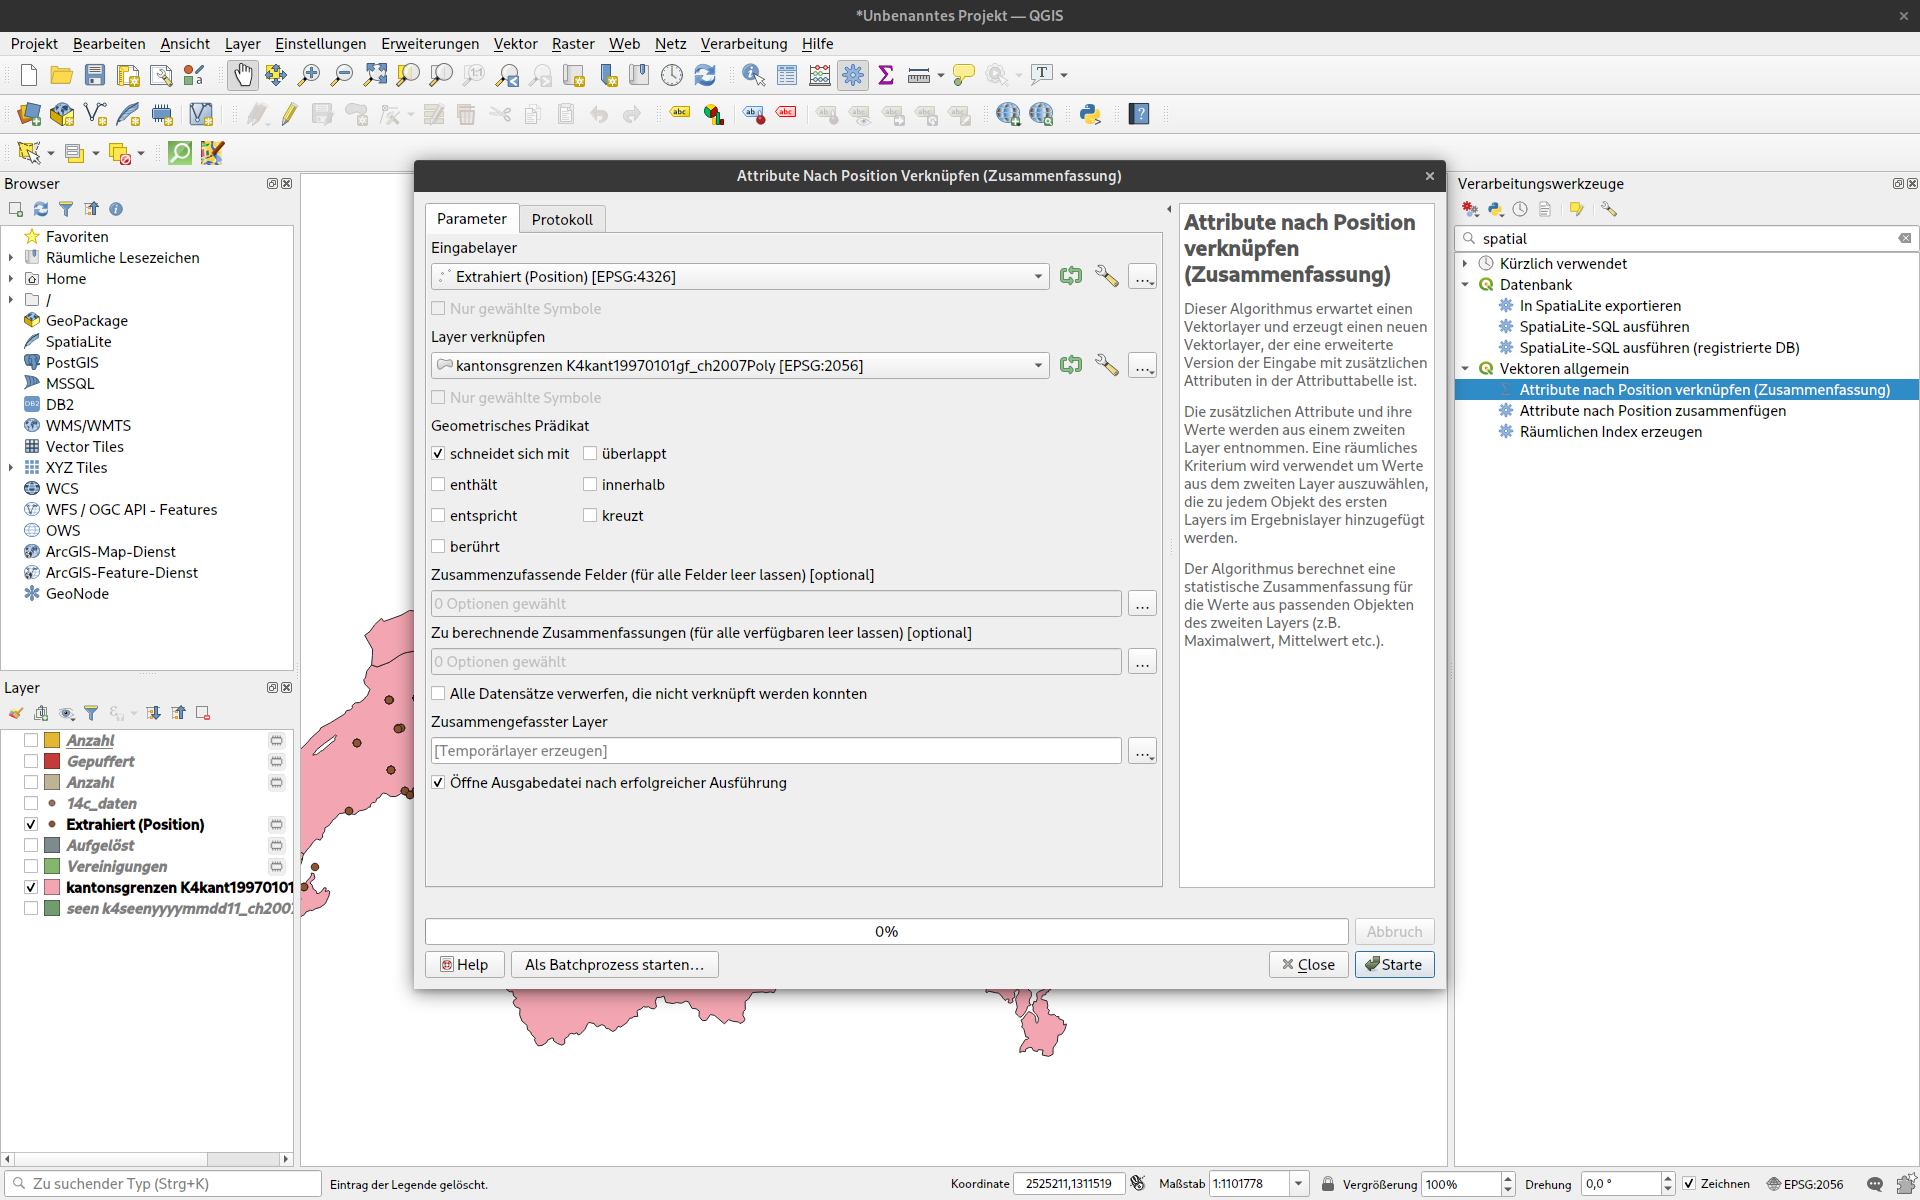Click the wrench icon next to Eingabelayer

point(1106,277)
